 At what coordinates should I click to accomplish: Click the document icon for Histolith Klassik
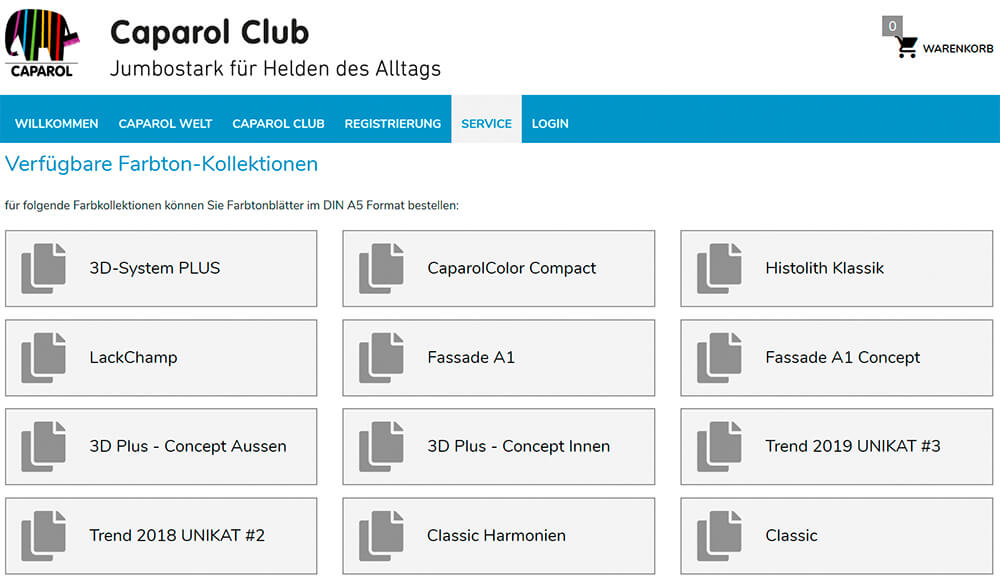point(719,268)
